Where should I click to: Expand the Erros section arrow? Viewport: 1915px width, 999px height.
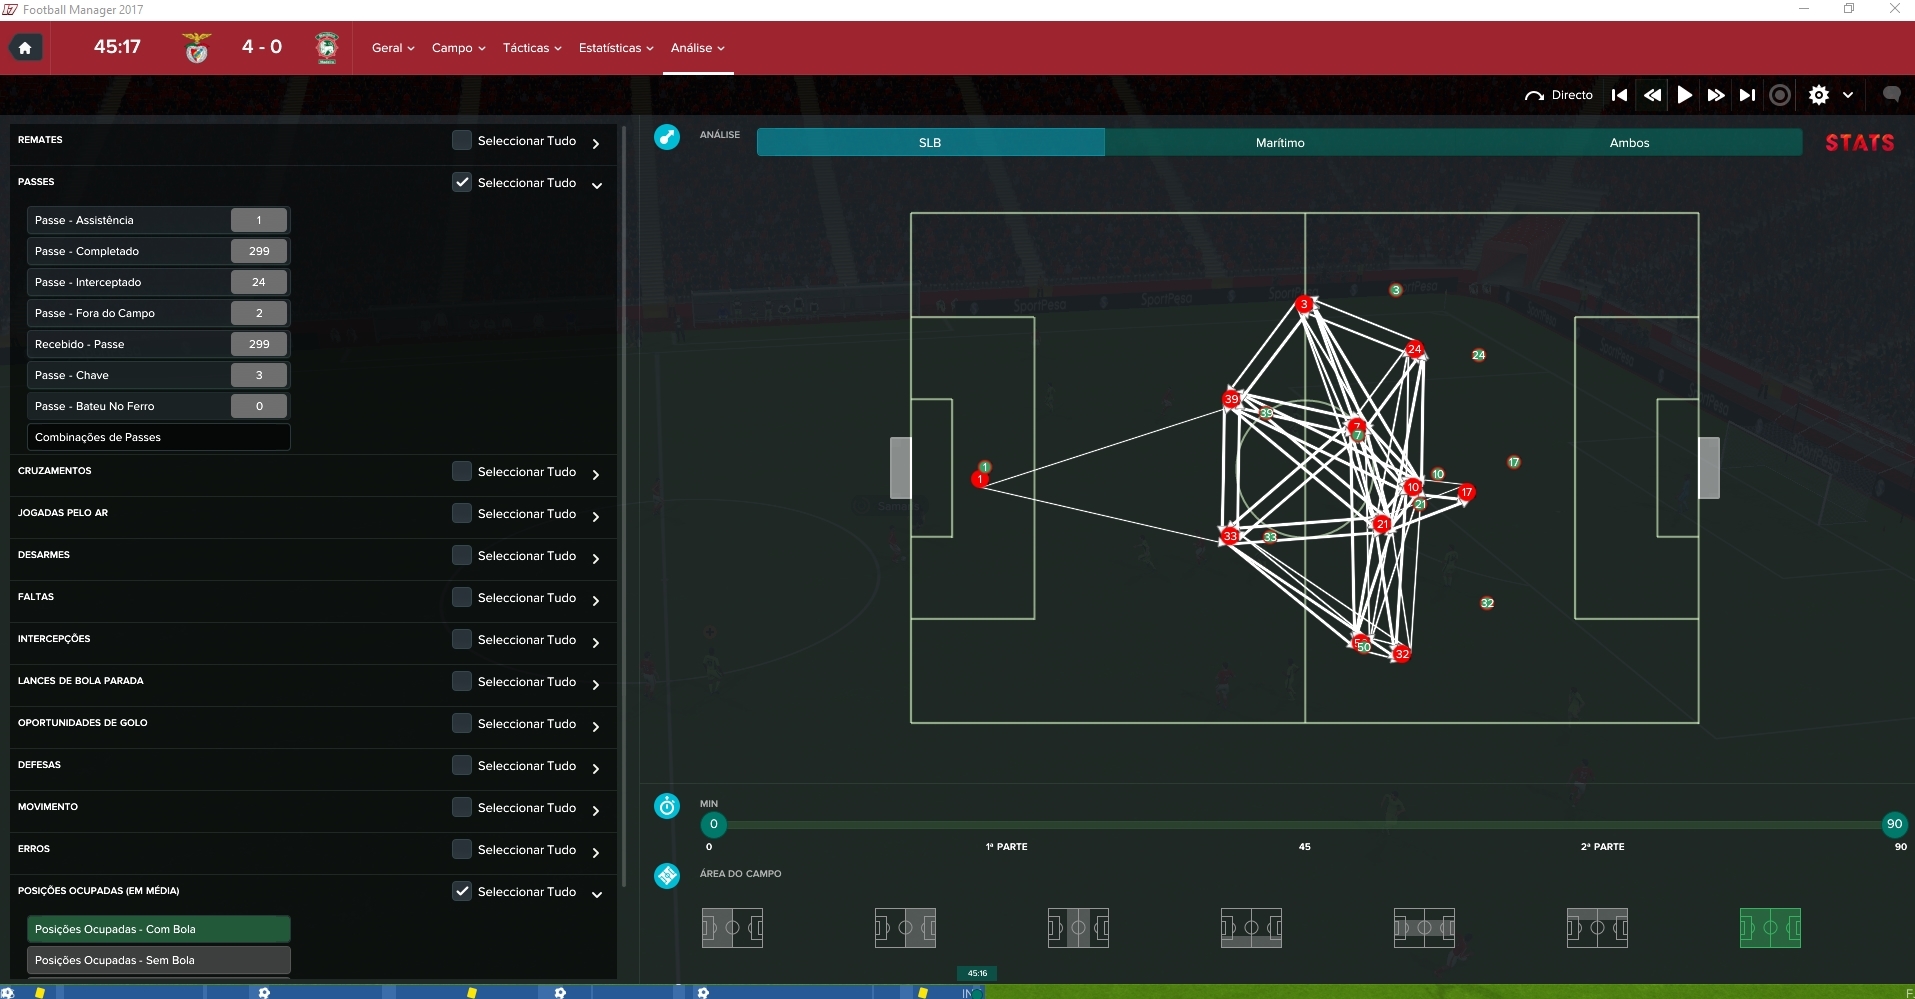[596, 853]
